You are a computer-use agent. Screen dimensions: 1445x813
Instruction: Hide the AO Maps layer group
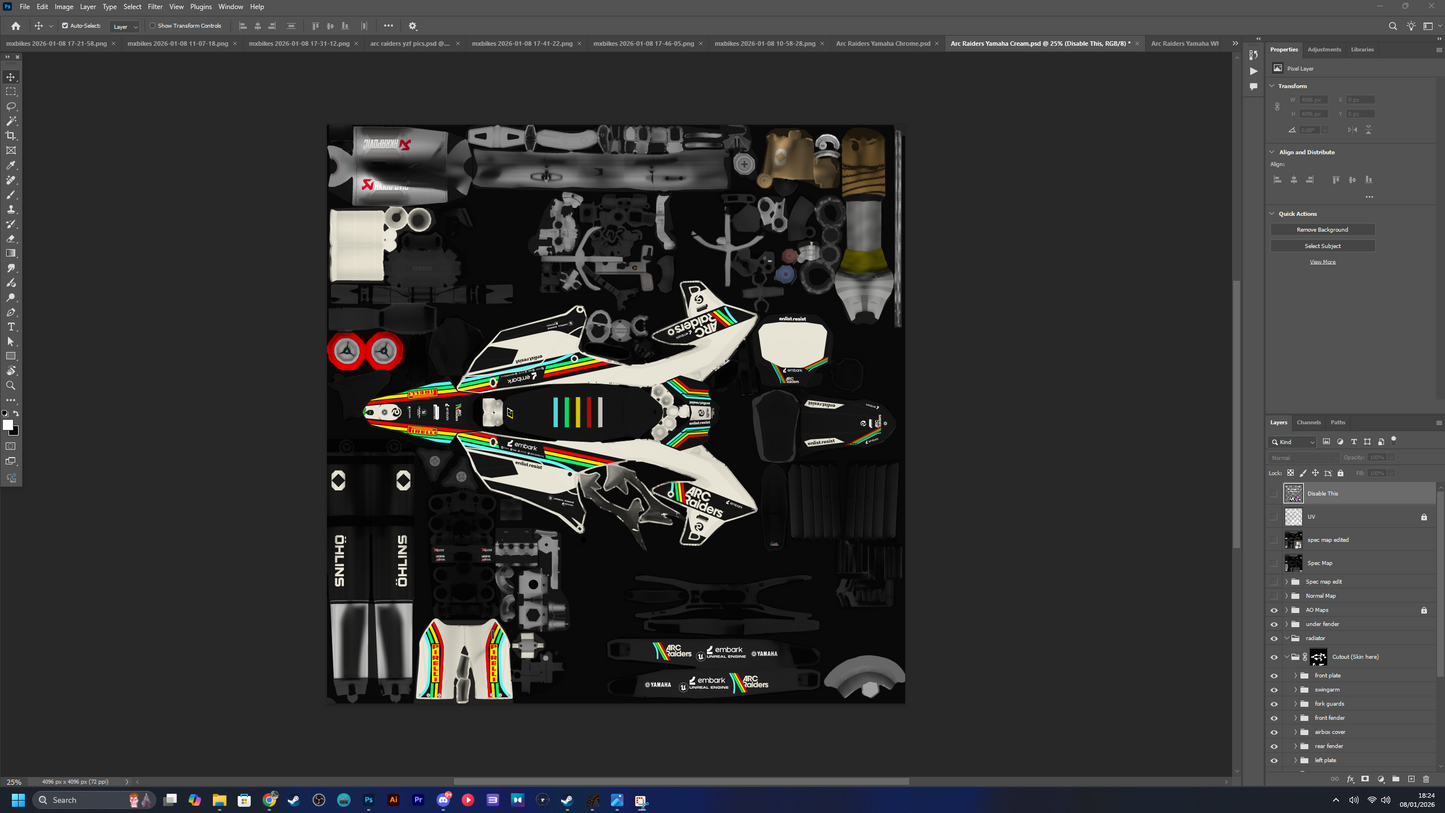pyautogui.click(x=1274, y=610)
